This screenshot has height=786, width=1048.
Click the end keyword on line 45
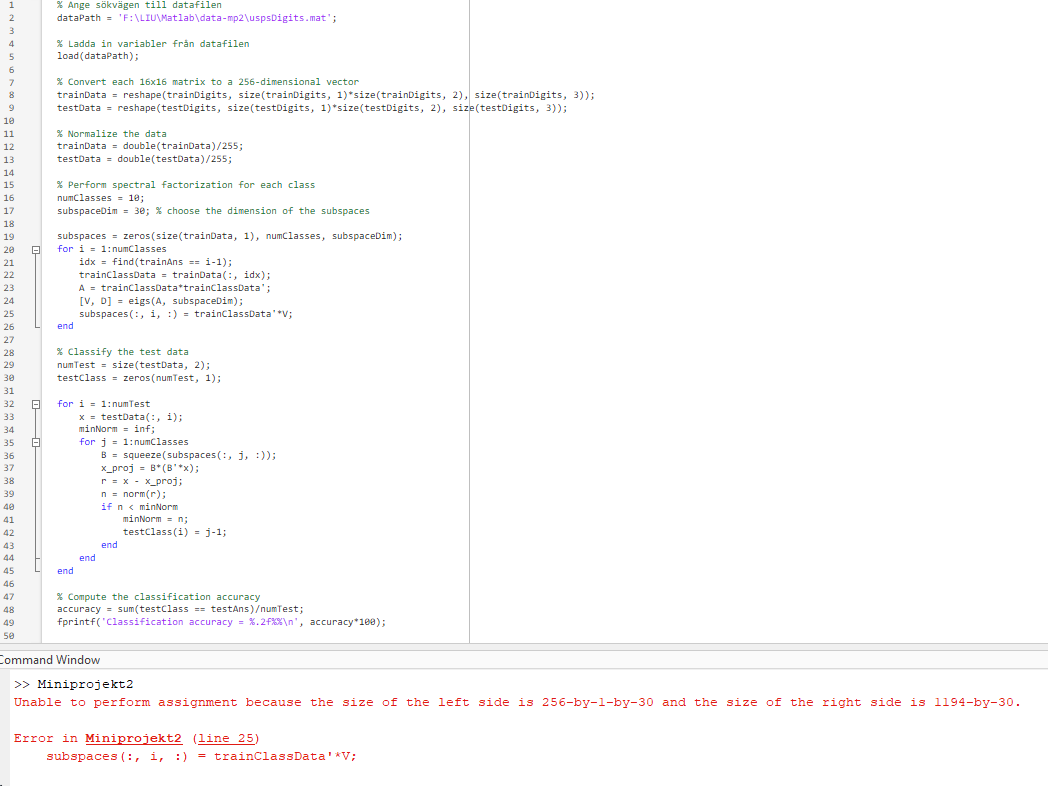[x=64, y=570]
